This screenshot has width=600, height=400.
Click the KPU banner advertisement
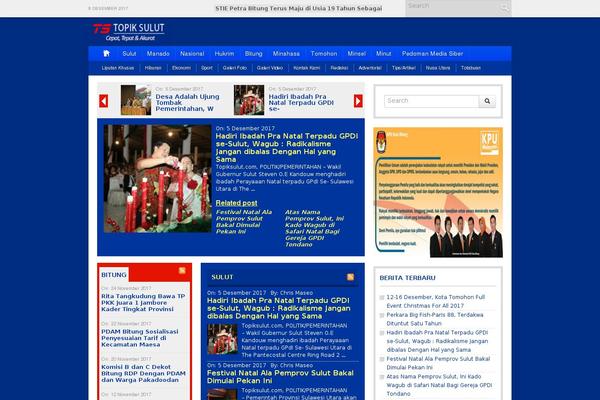[x=438, y=193]
